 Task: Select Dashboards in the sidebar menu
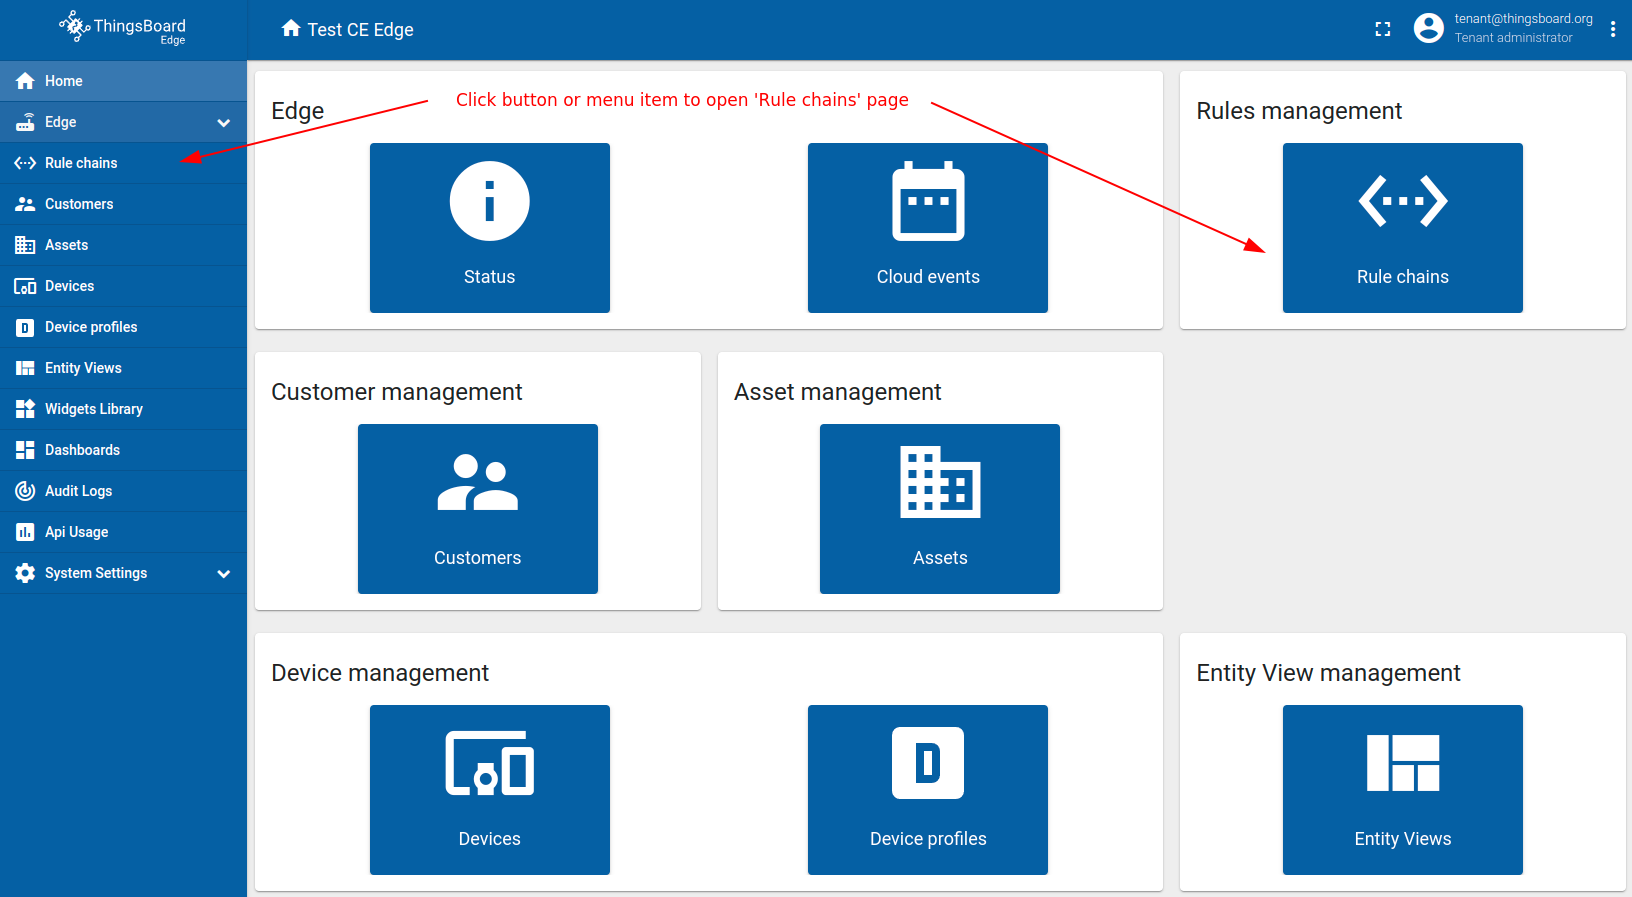[x=123, y=450]
